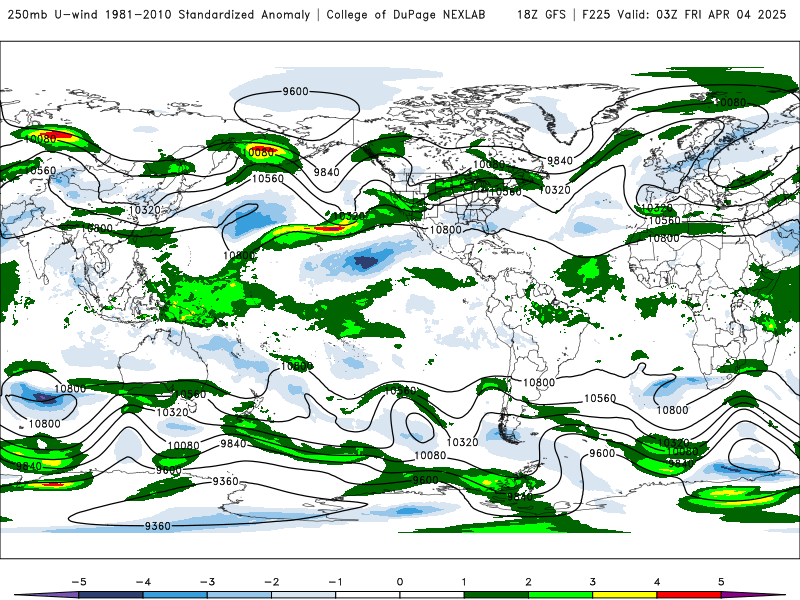
Task: Click the "1" colorbar tick label
Action: 464,582
